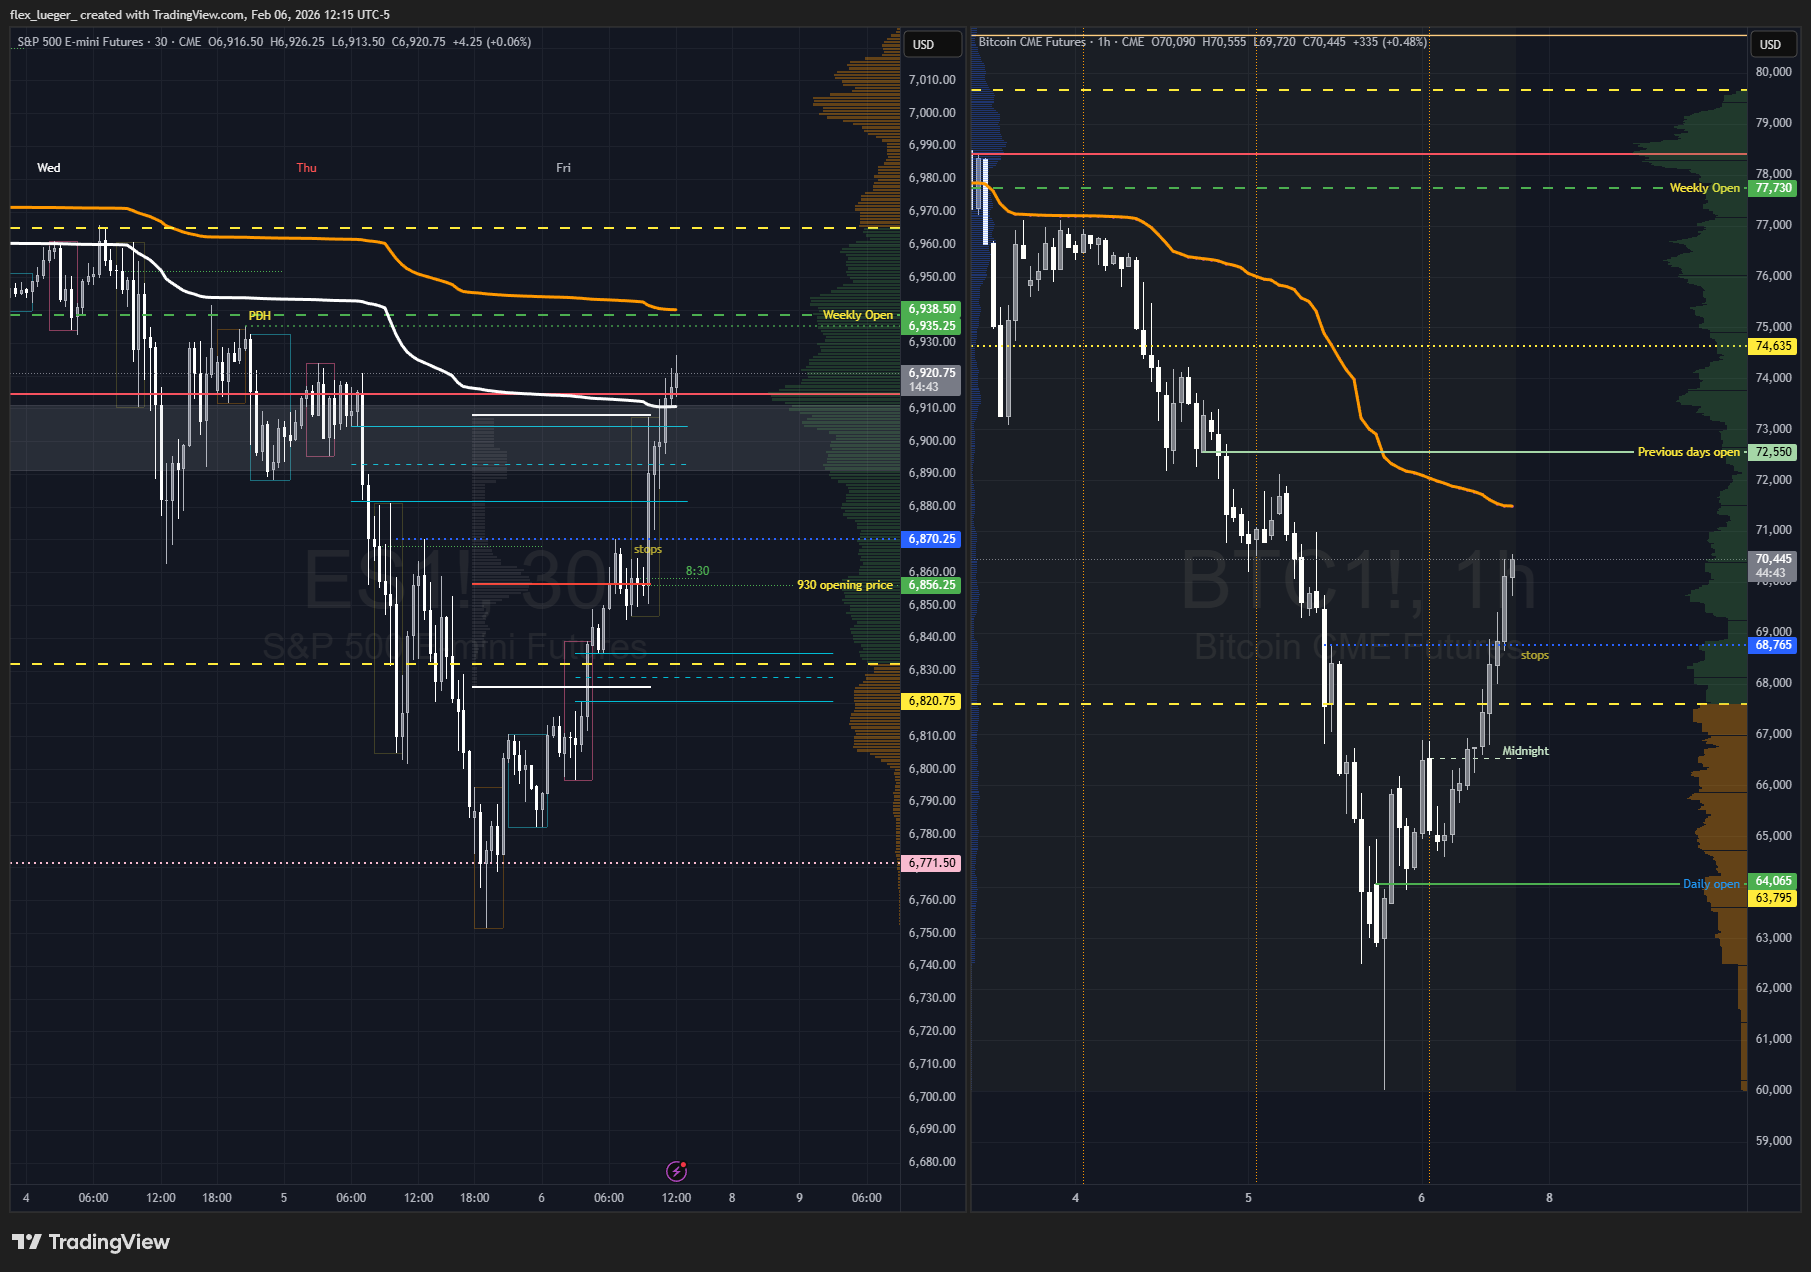Click the Bitcoin CME Futures symbol title
Viewport: 1811px width, 1272px height.
coord(1032,42)
